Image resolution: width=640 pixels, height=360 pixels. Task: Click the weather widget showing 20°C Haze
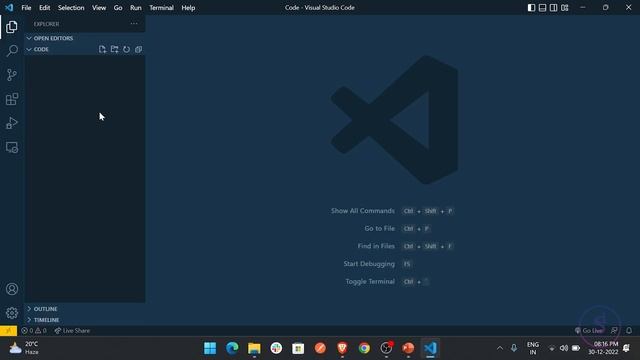[x=24, y=348]
